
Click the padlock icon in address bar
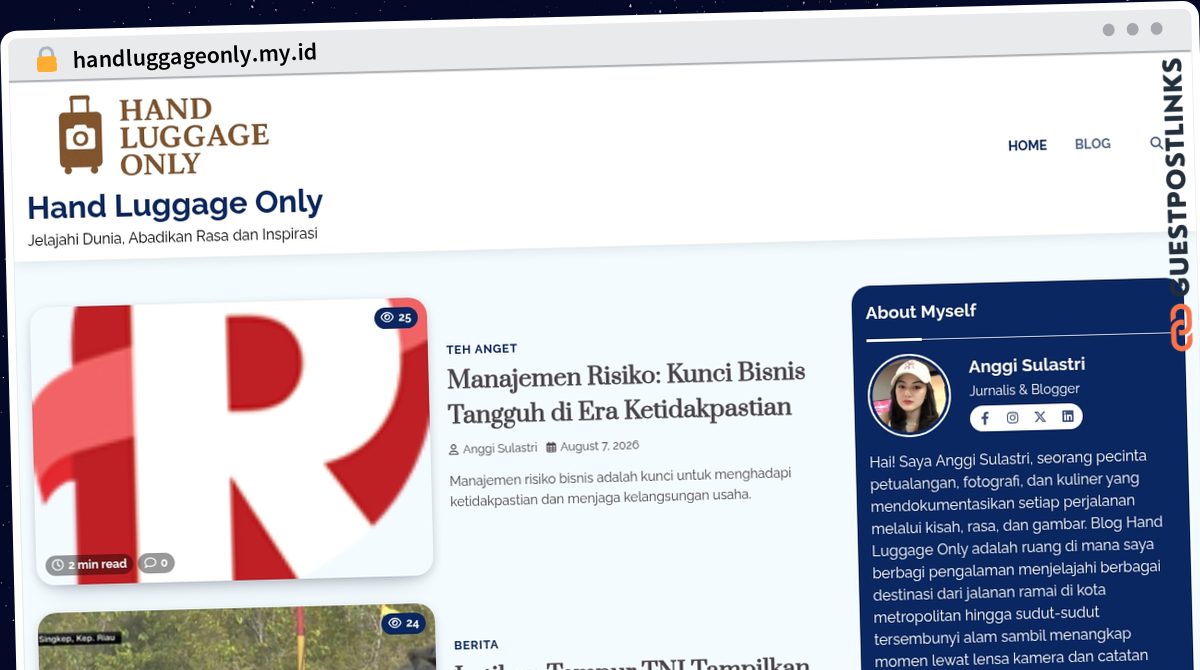46,59
